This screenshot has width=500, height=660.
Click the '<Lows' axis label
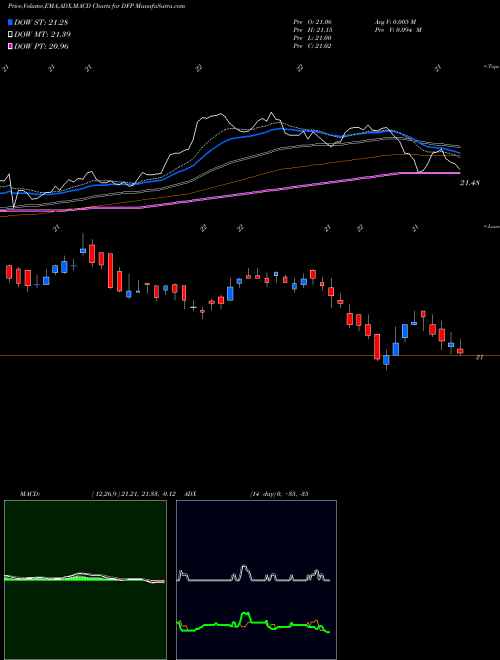pyautogui.click(x=491, y=226)
